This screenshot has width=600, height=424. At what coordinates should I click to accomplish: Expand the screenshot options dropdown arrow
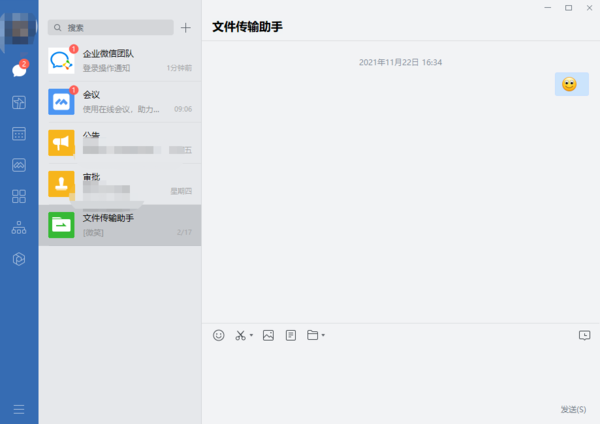pyautogui.click(x=251, y=335)
